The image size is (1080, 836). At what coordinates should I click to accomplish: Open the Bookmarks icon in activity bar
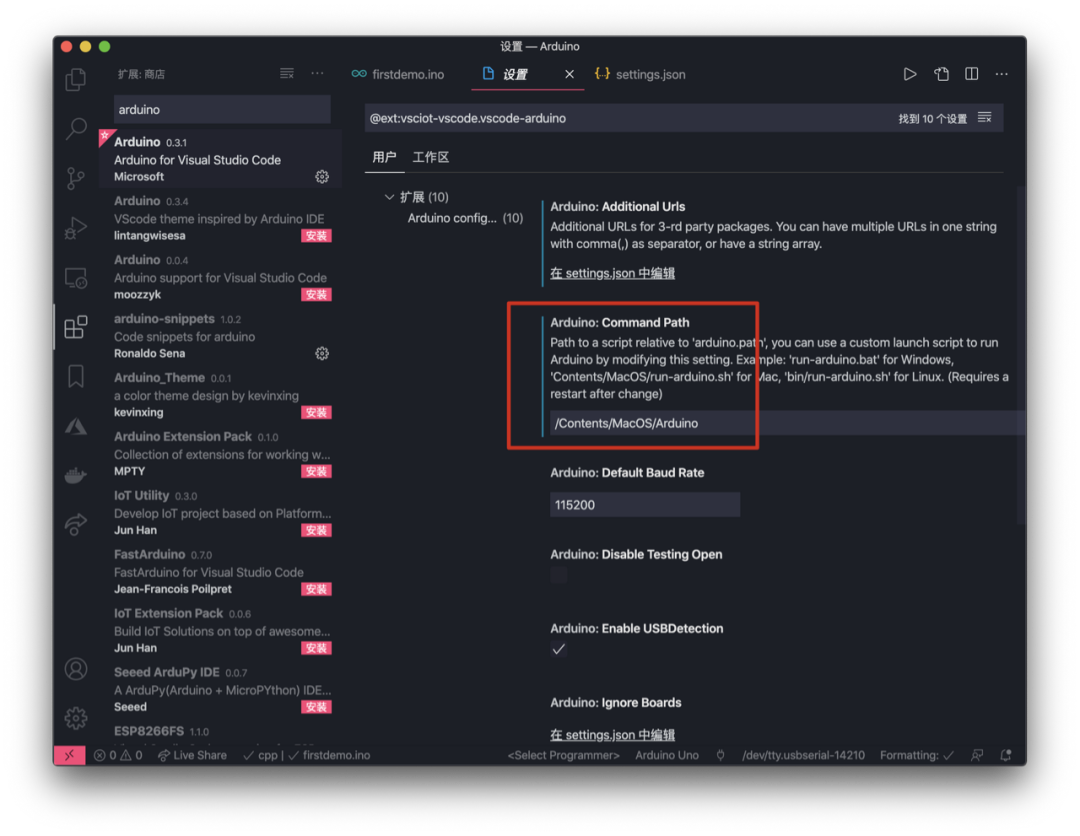click(x=76, y=376)
